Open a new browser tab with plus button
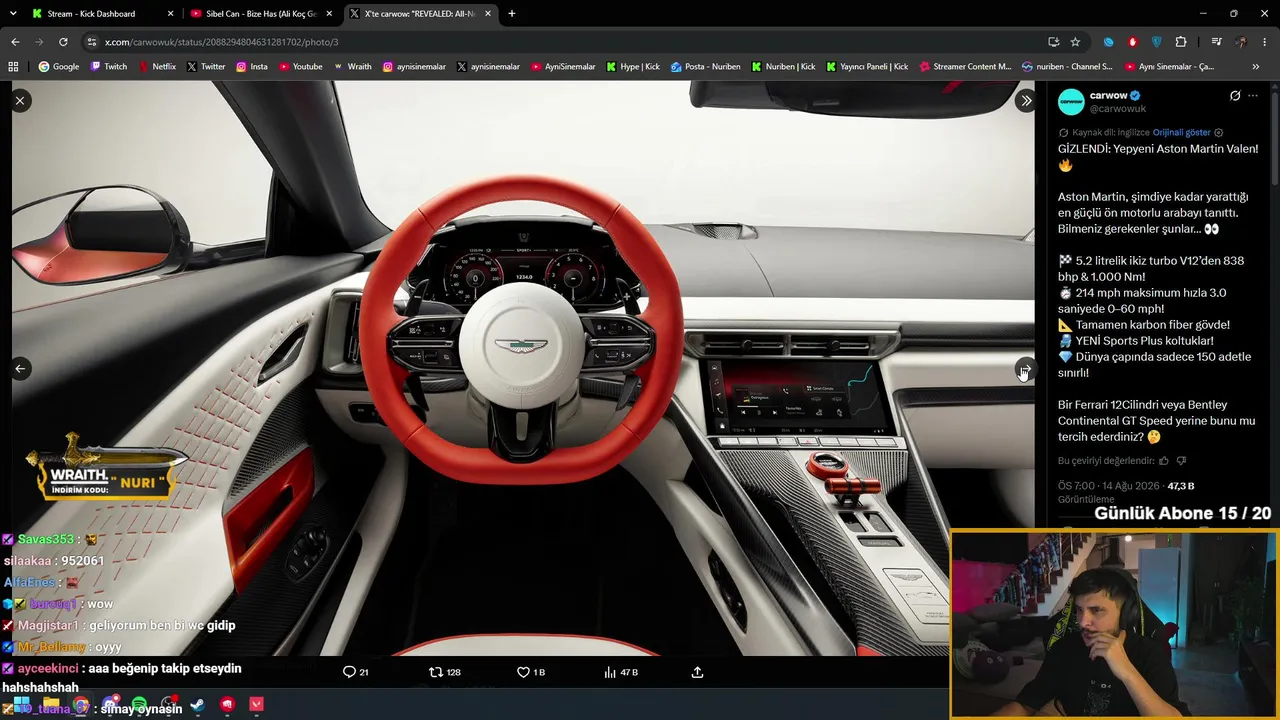Screen dimensions: 1280x720 [512, 14]
